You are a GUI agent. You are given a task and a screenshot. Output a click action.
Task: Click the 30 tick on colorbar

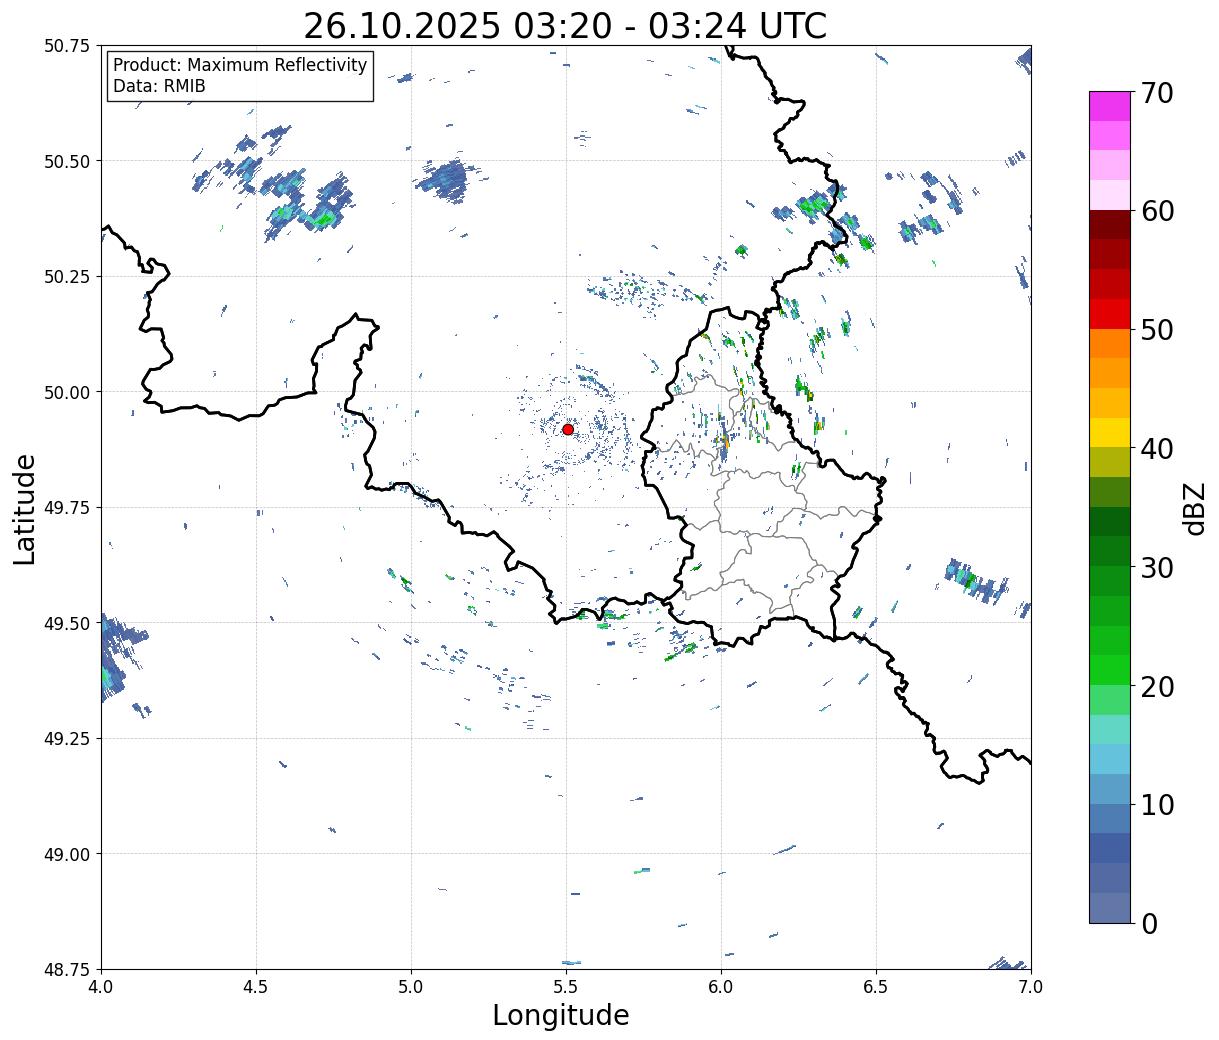pyautogui.click(x=1156, y=567)
